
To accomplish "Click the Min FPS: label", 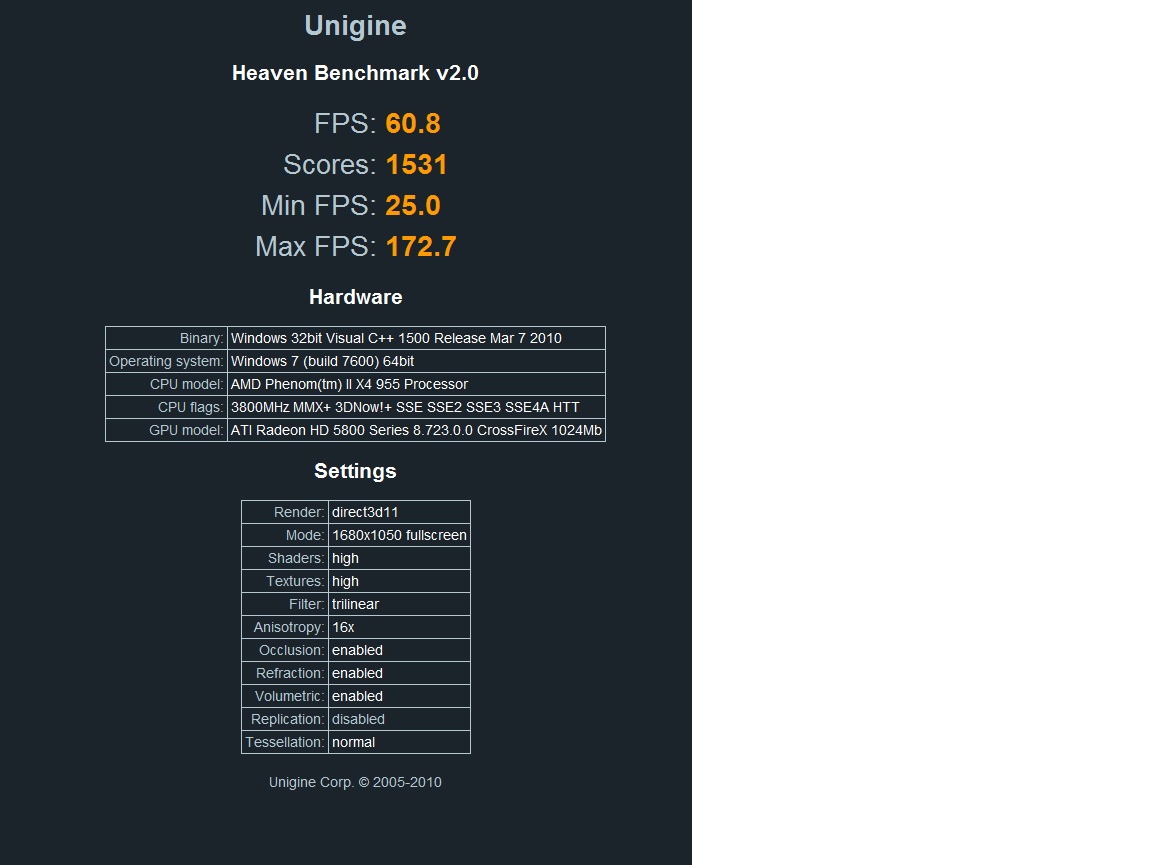I will [x=319, y=206].
